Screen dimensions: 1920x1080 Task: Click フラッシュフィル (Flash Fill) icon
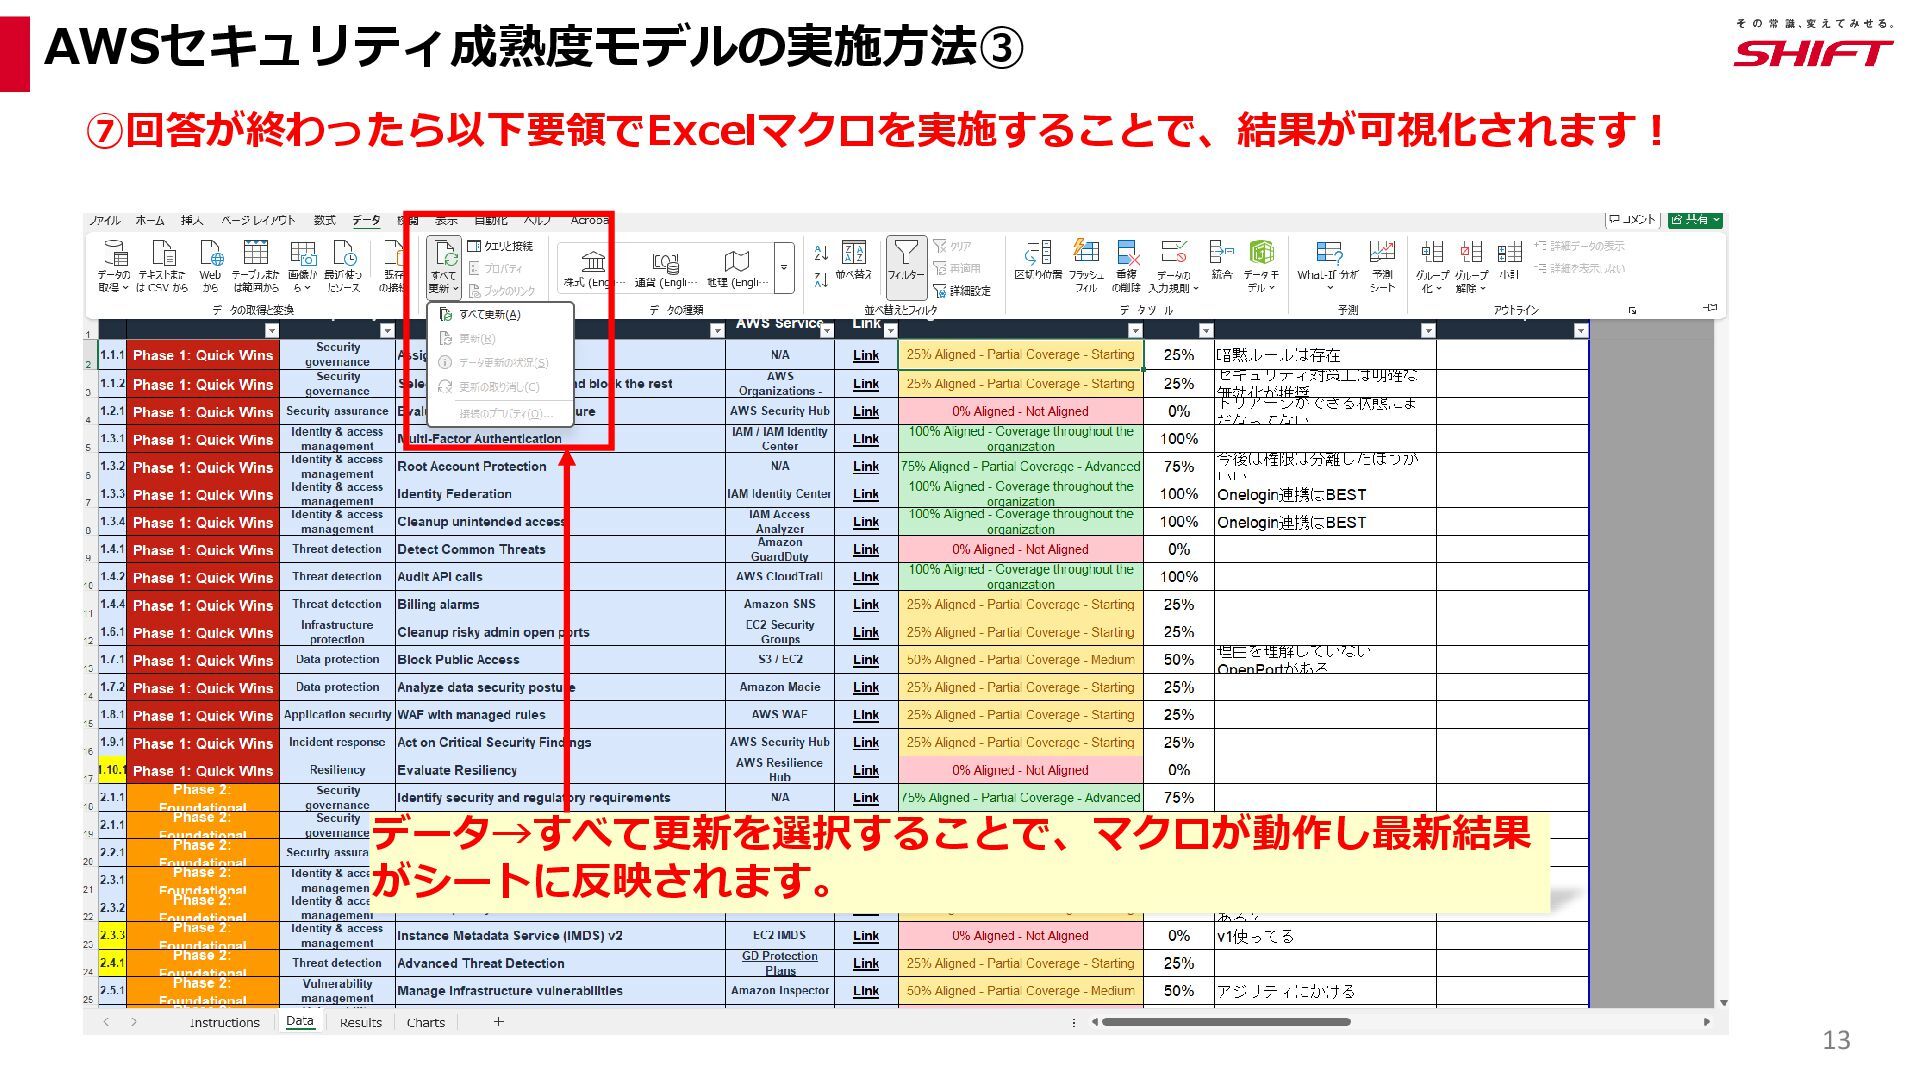(x=1086, y=265)
